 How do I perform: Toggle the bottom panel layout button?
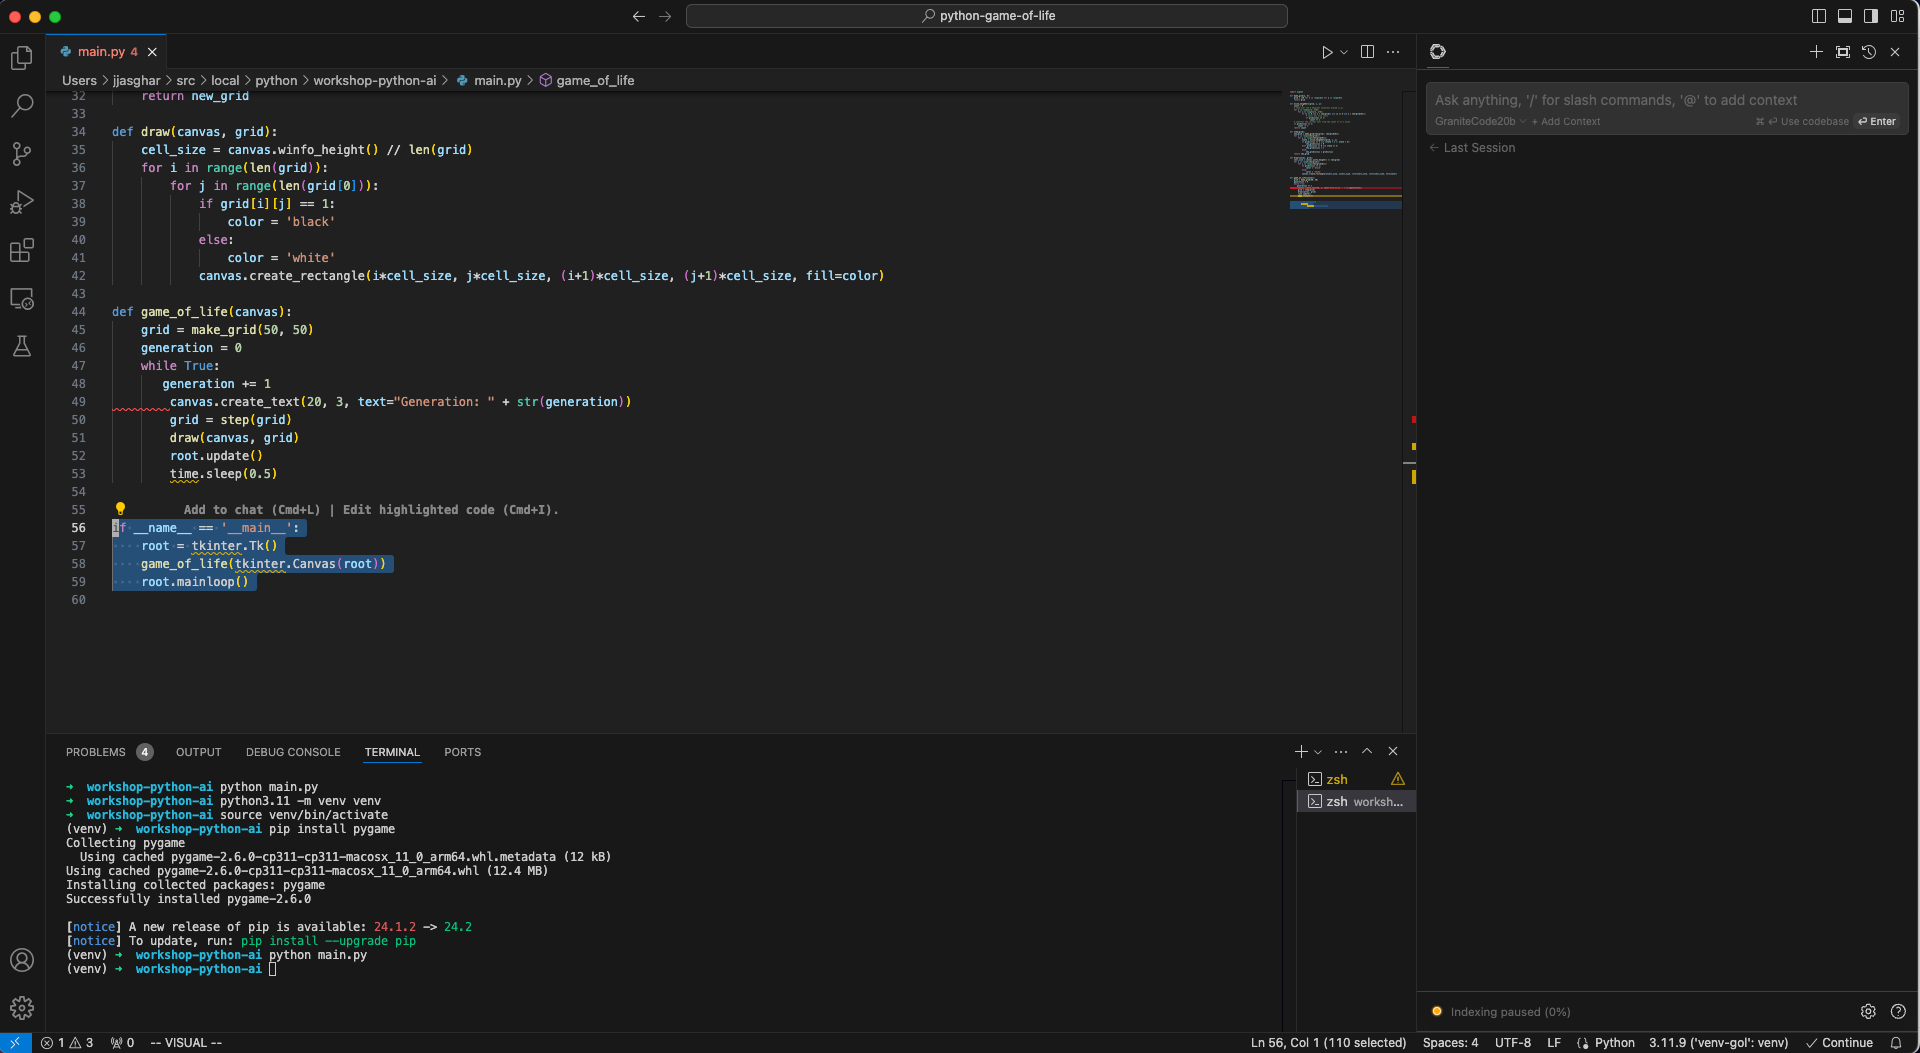(1845, 16)
